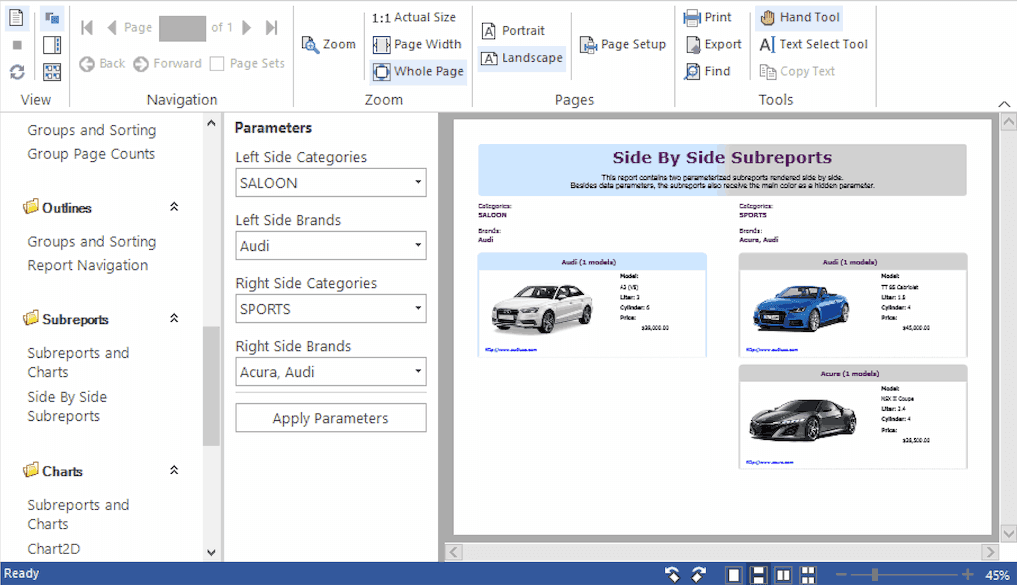Click the white Audi car image
This screenshot has width=1017, height=585.
click(x=542, y=309)
